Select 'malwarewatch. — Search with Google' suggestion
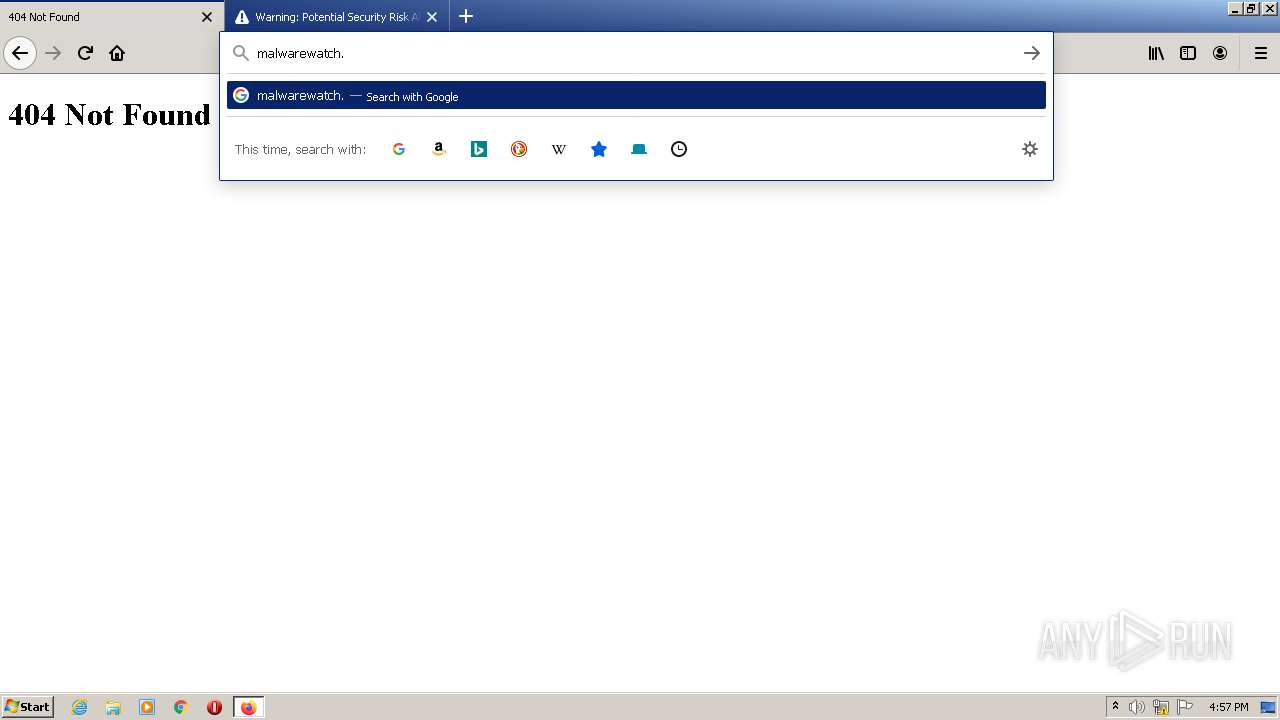1280x720 pixels. pyautogui.click(x=636, y=95)
